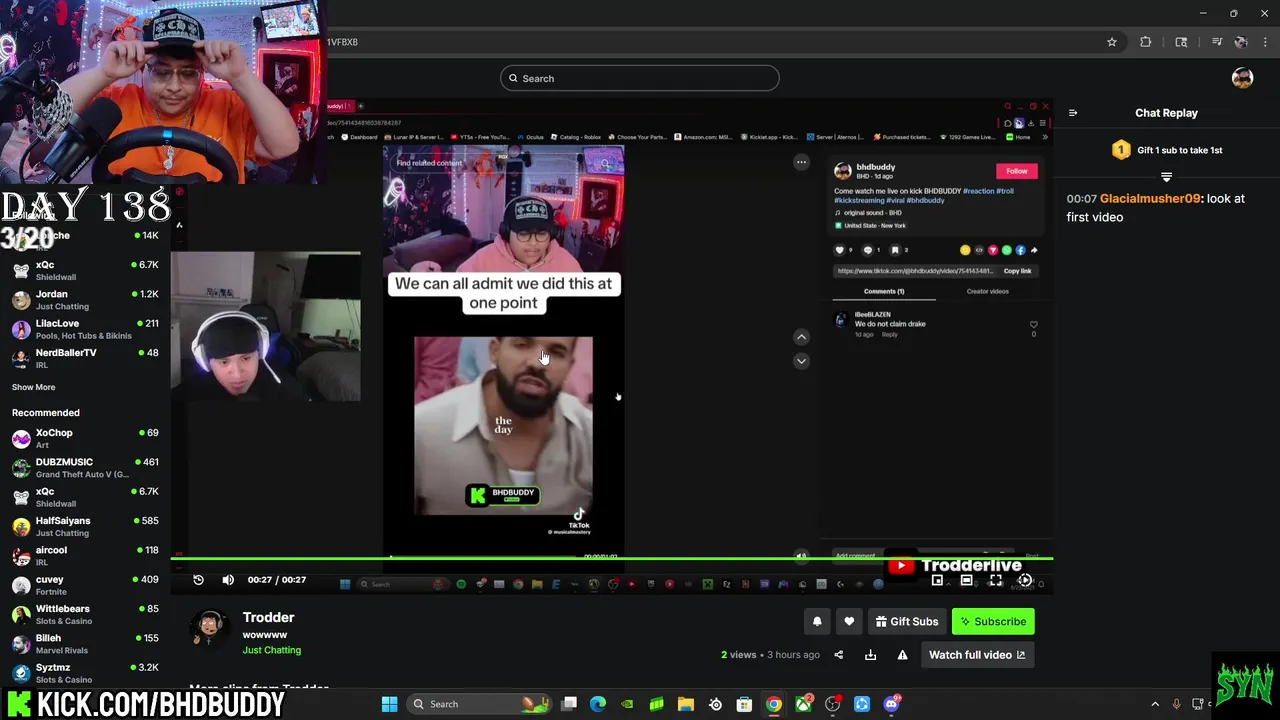Like the TikTok video heart icon
Screen dimensions: 1280x720
pyautogui.click(x=840, y=250)
